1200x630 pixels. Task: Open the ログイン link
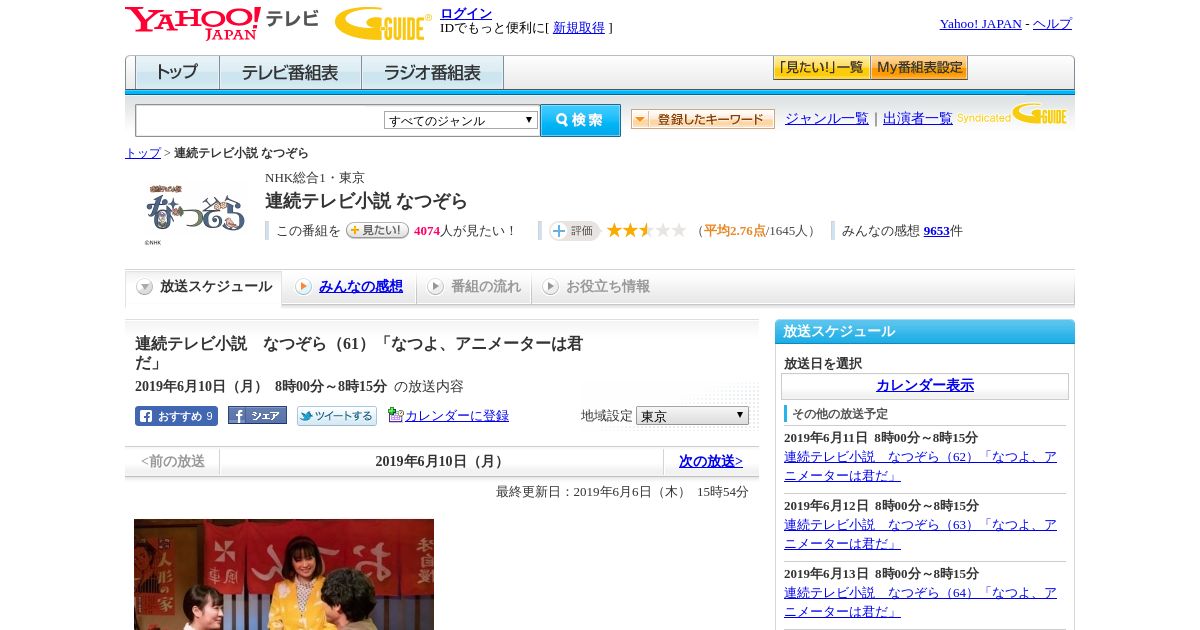[x=466, y=13]
